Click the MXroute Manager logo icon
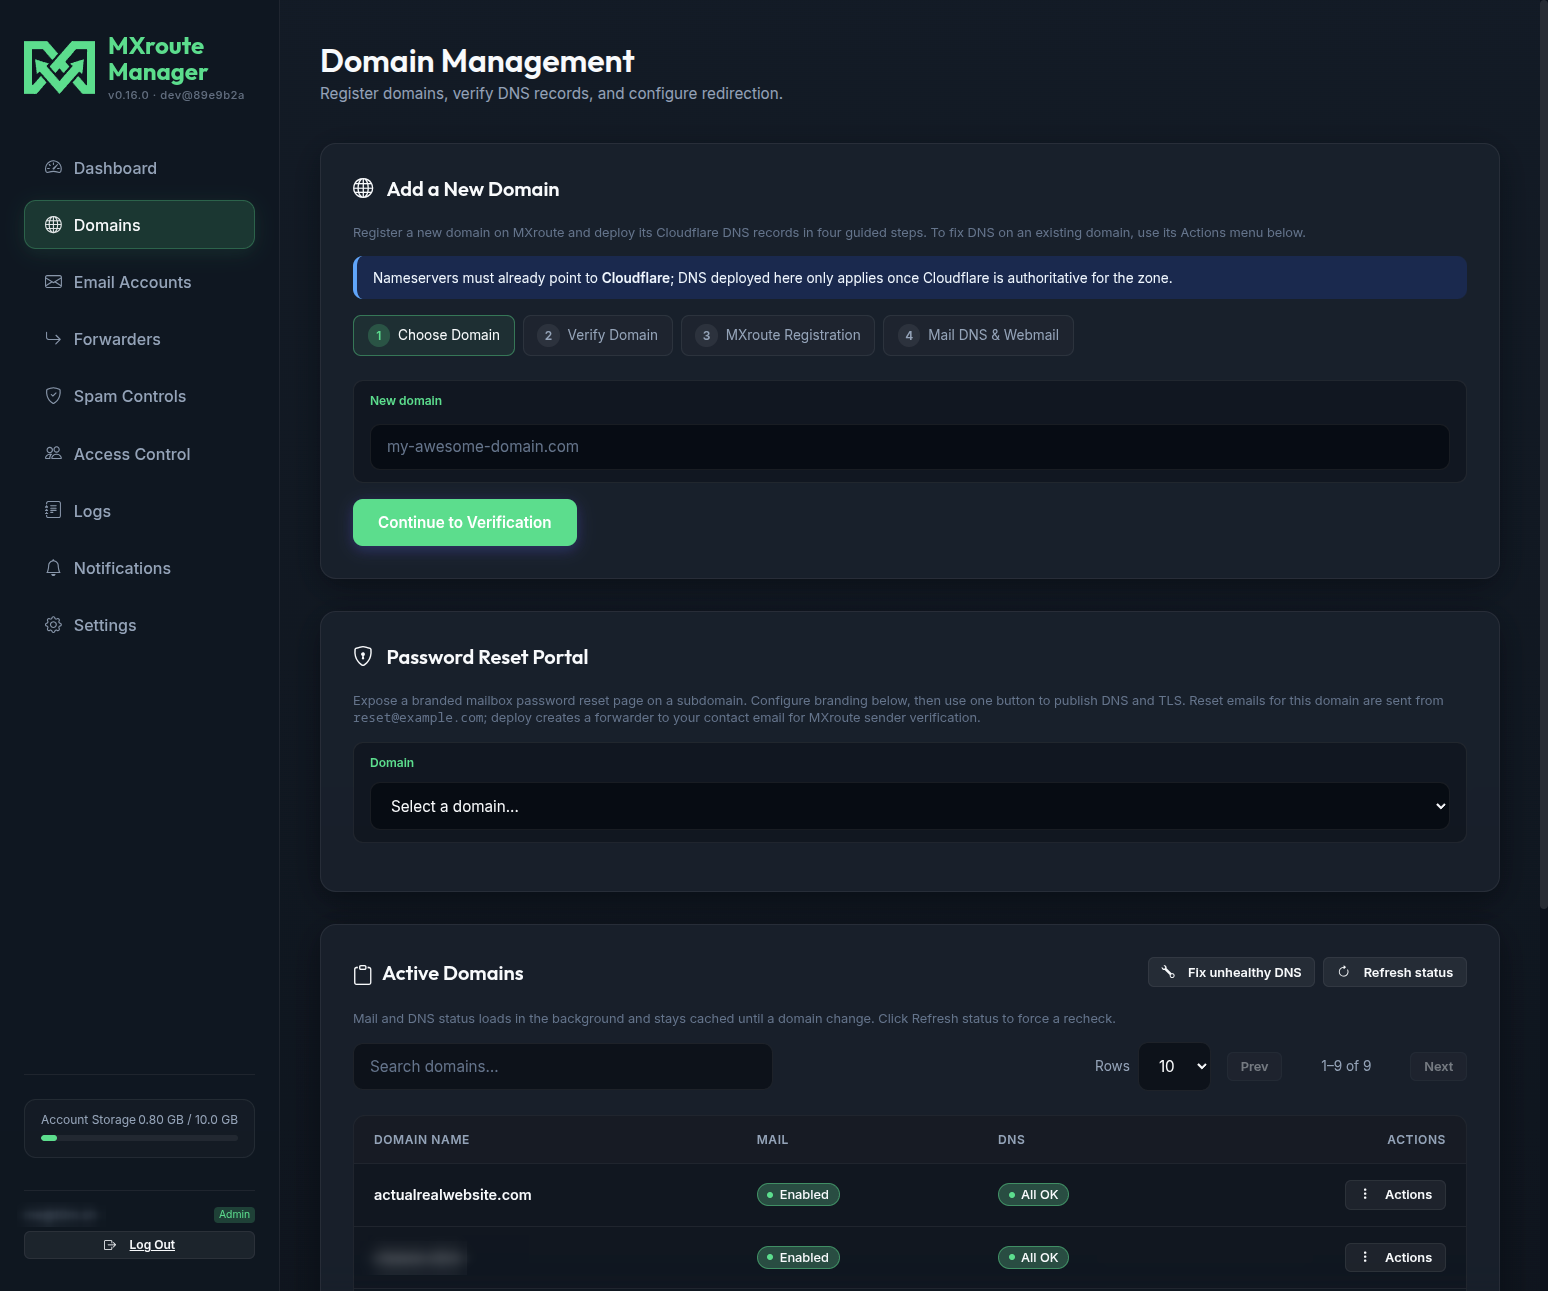Image resolution: width=1548 pixels, height=1291 pixels. point(60,68)
